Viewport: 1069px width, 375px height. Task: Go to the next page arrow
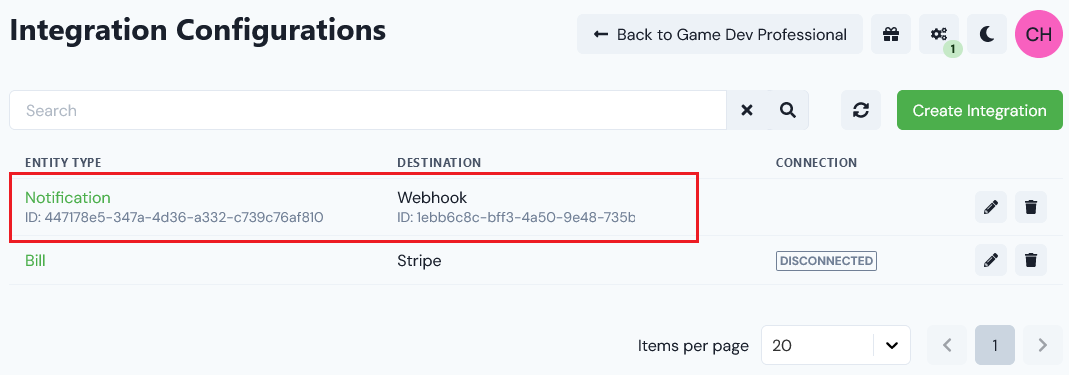pos(1042,345)
